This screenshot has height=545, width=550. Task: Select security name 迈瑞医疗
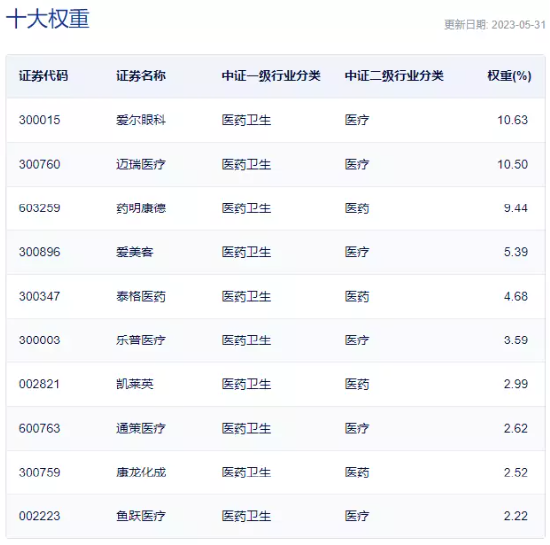141,164
